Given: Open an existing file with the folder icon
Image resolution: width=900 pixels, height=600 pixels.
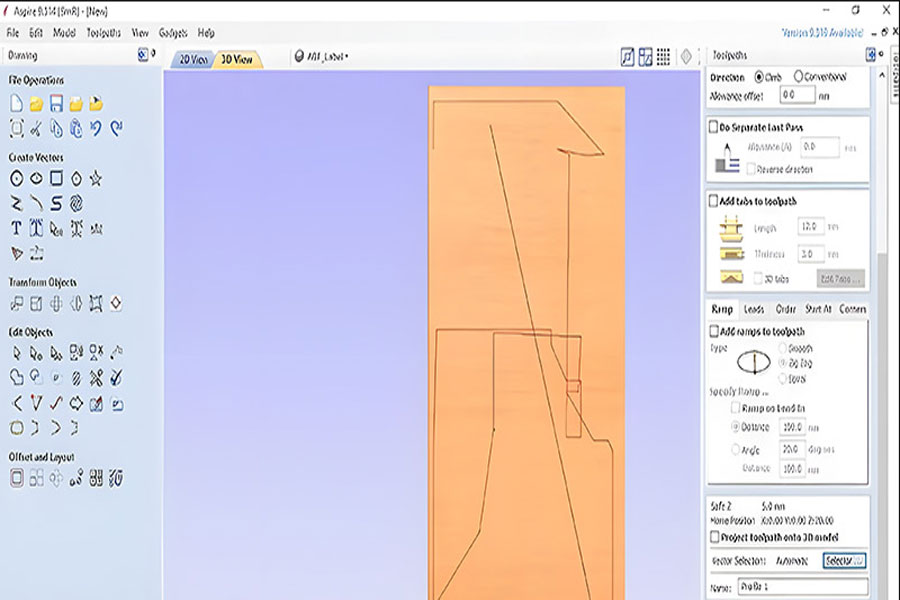Looking at the screenshot, I should click(x=36, y=104).
